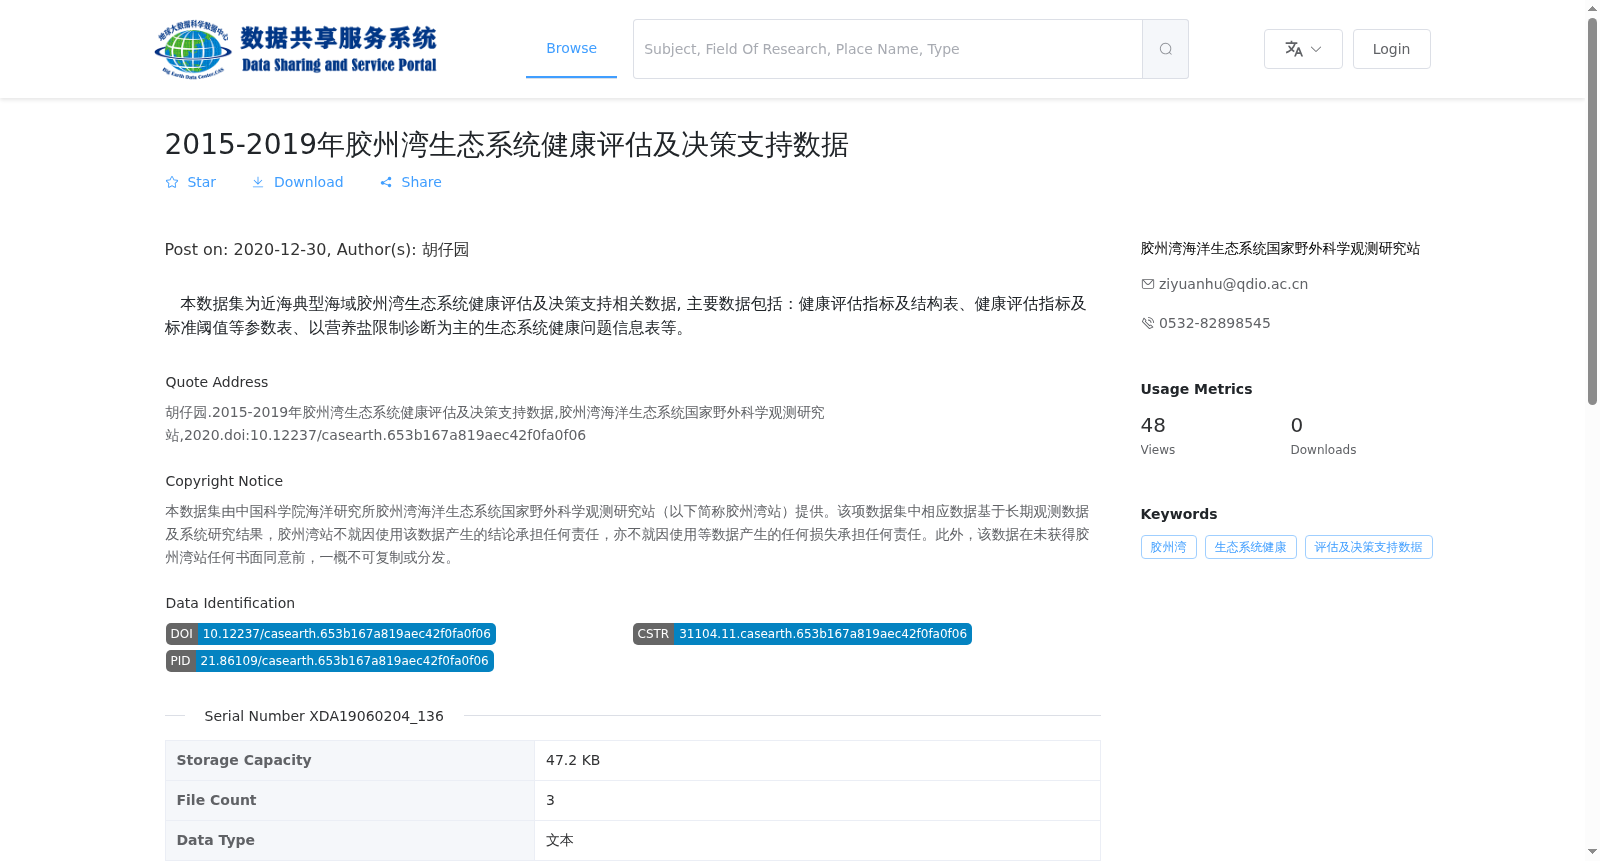The height and width of the screenshot is (861, 1600).
Task: Click the phone icon
Action: pyautogui.click(x=1148, y=323)
